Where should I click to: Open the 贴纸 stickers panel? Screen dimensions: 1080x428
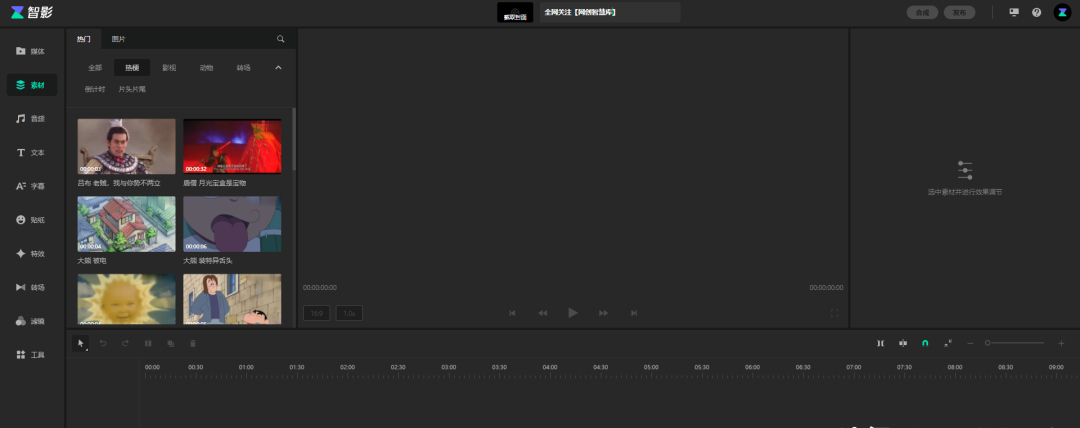point(32,220)
